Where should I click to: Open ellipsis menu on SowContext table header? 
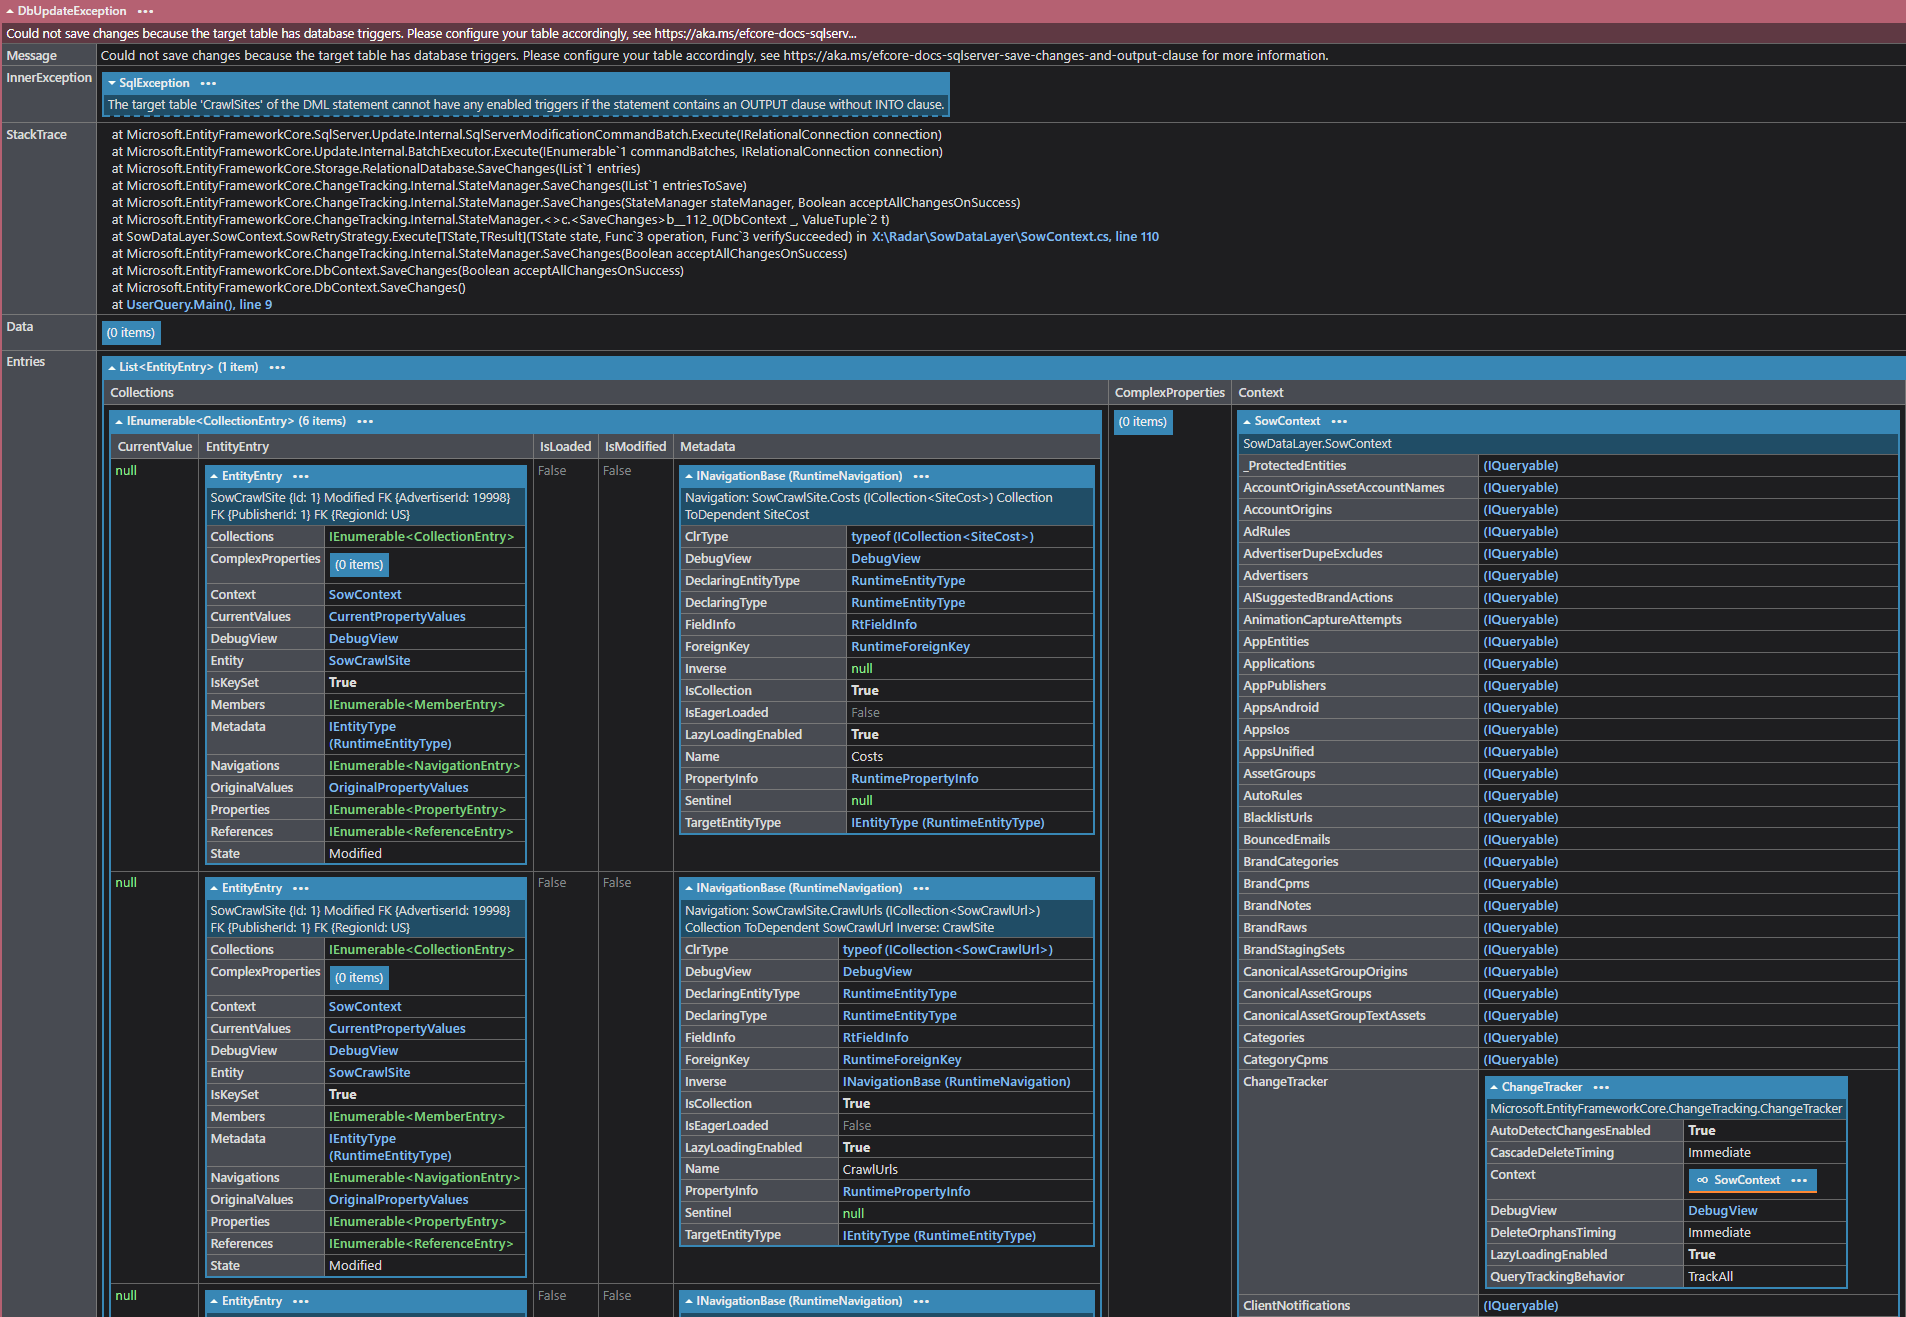[1339, 421]
